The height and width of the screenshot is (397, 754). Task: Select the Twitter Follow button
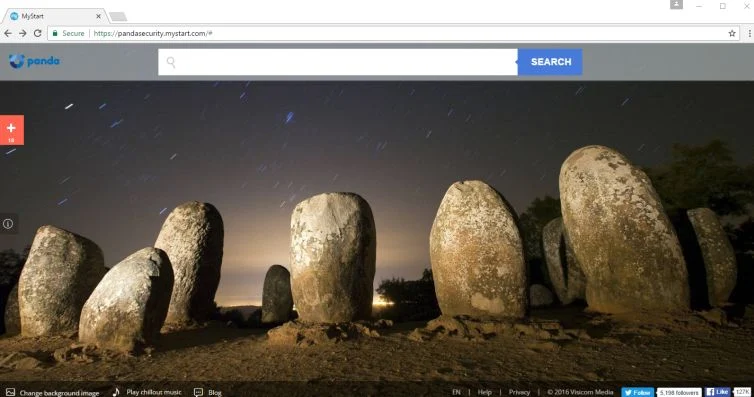[637, 392]
